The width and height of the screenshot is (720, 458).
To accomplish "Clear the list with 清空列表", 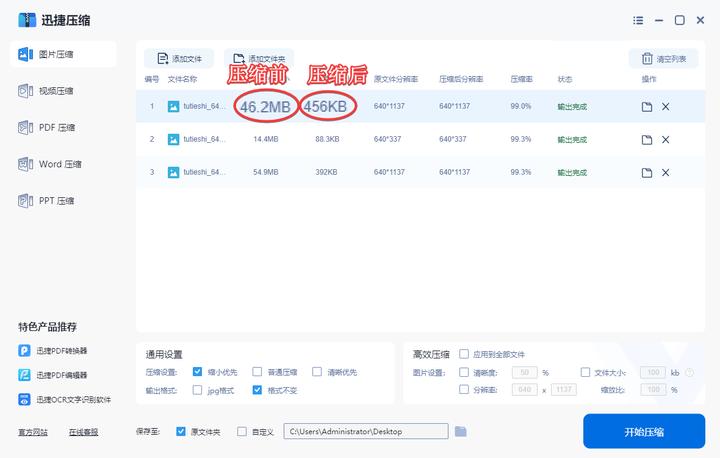I will (x=664, y=59).
